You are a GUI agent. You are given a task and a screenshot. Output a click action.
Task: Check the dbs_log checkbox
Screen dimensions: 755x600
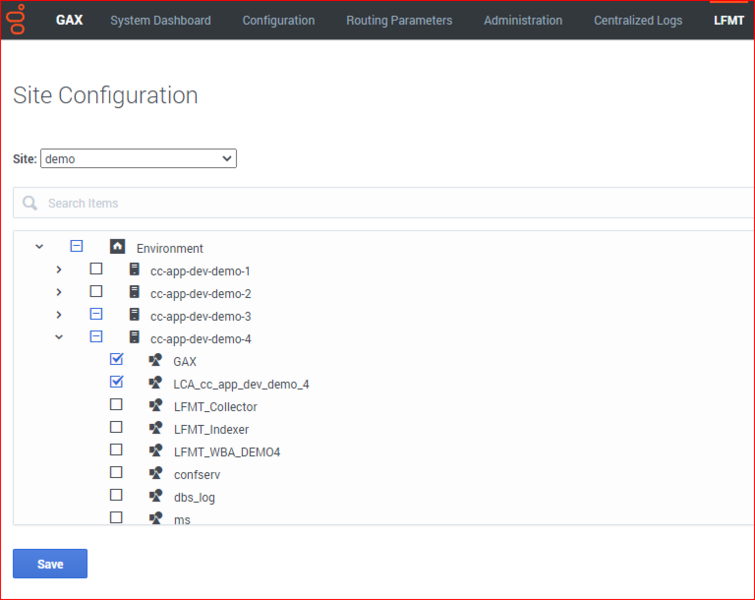pyautogui.click(x=116, y=495)
